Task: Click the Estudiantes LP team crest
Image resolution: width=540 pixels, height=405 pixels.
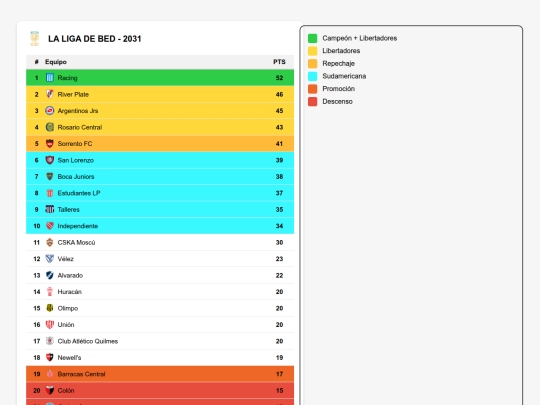Action: [50, 193]
